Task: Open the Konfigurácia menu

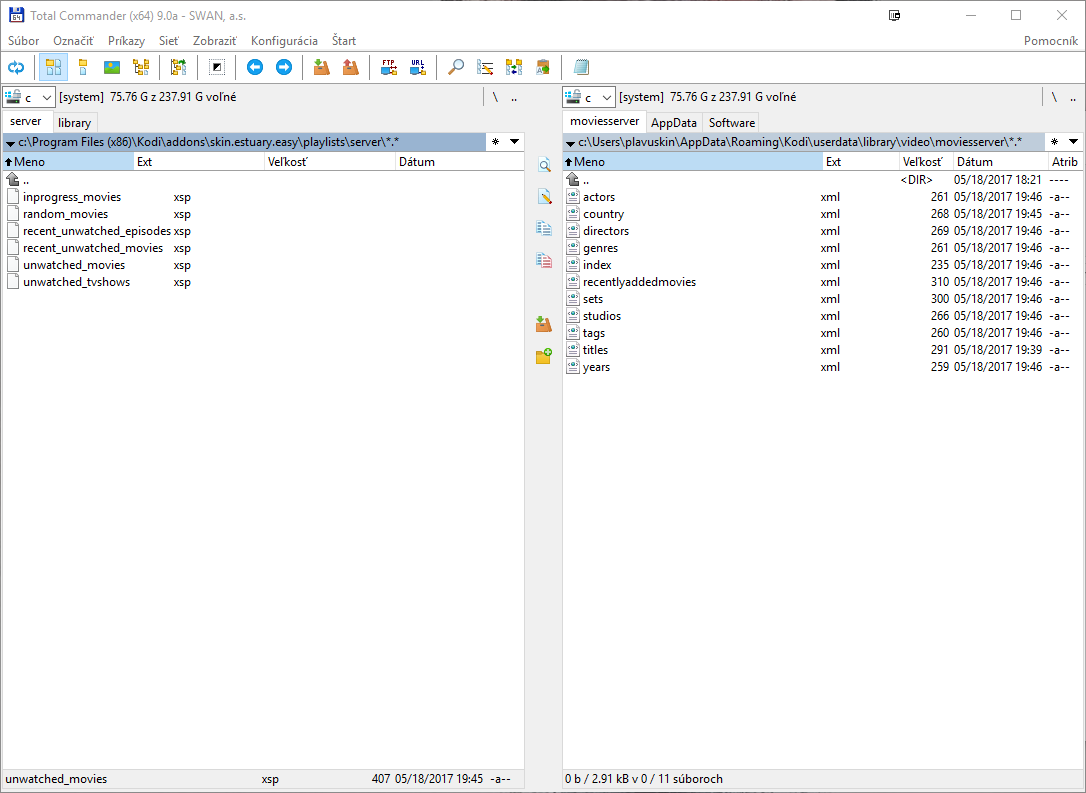Action: [284, 41]
